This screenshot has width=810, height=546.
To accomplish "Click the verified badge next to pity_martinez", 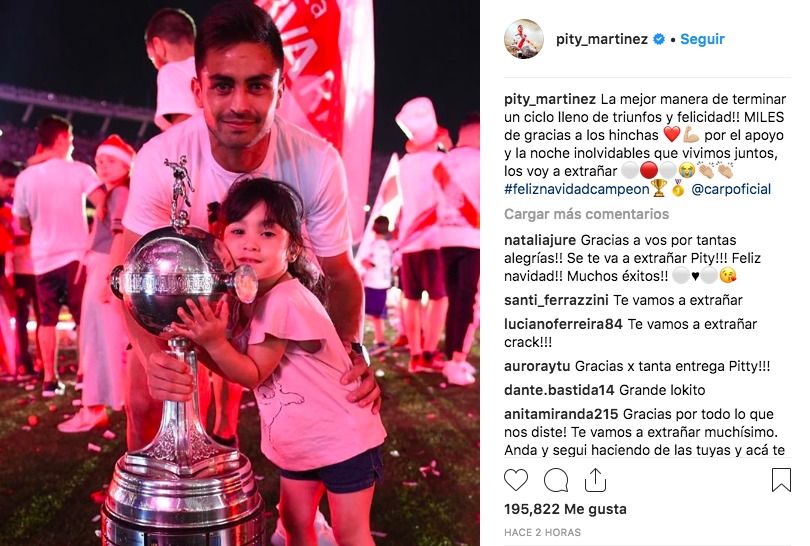I will click(659, 39).
